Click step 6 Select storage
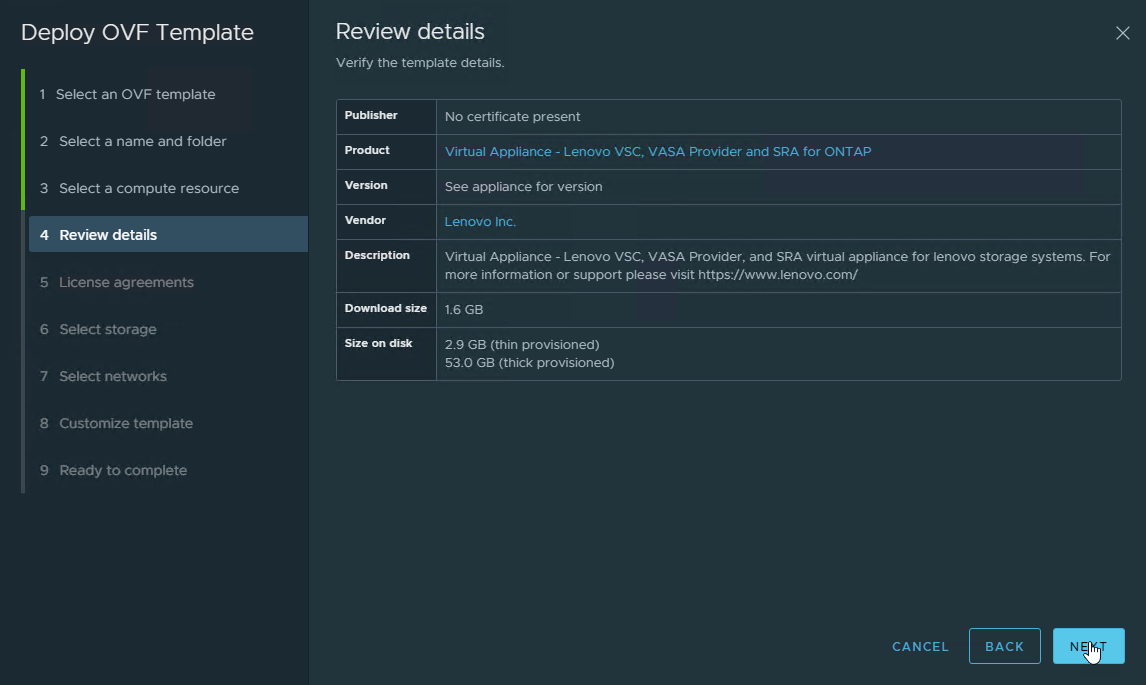Image resolution: width=1146 pixels, height=685 pixels. (107, 329)
